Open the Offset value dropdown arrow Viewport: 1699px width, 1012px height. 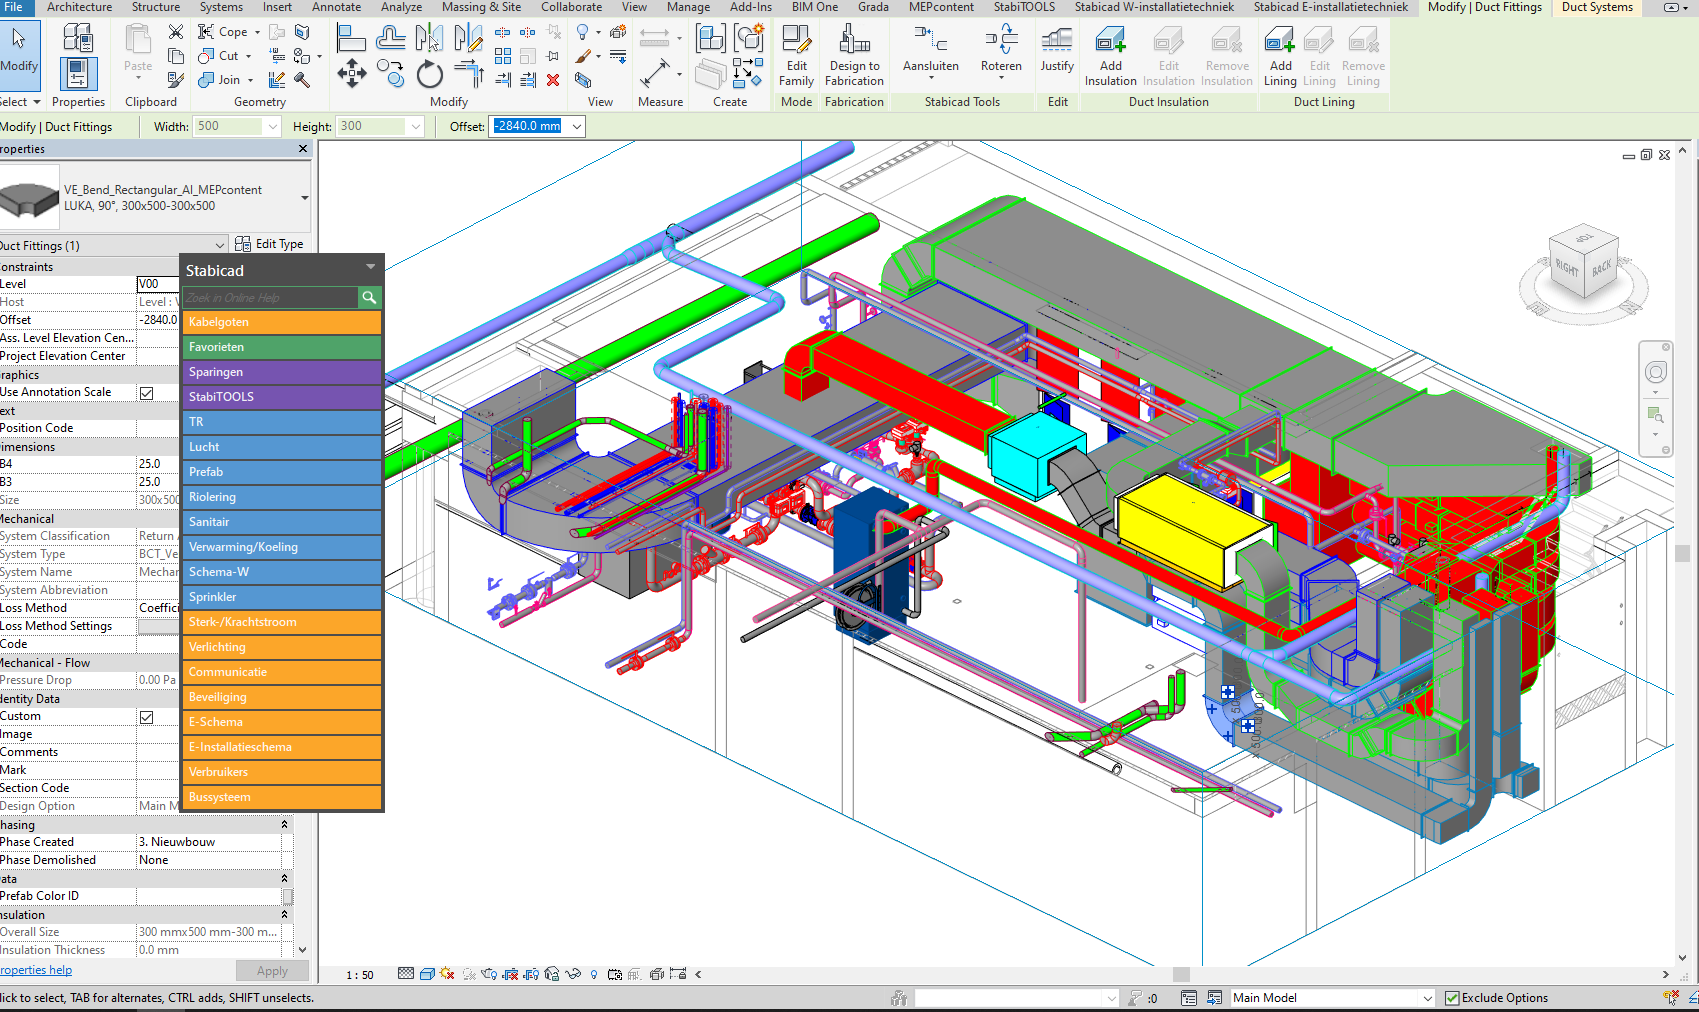(576, 127)
